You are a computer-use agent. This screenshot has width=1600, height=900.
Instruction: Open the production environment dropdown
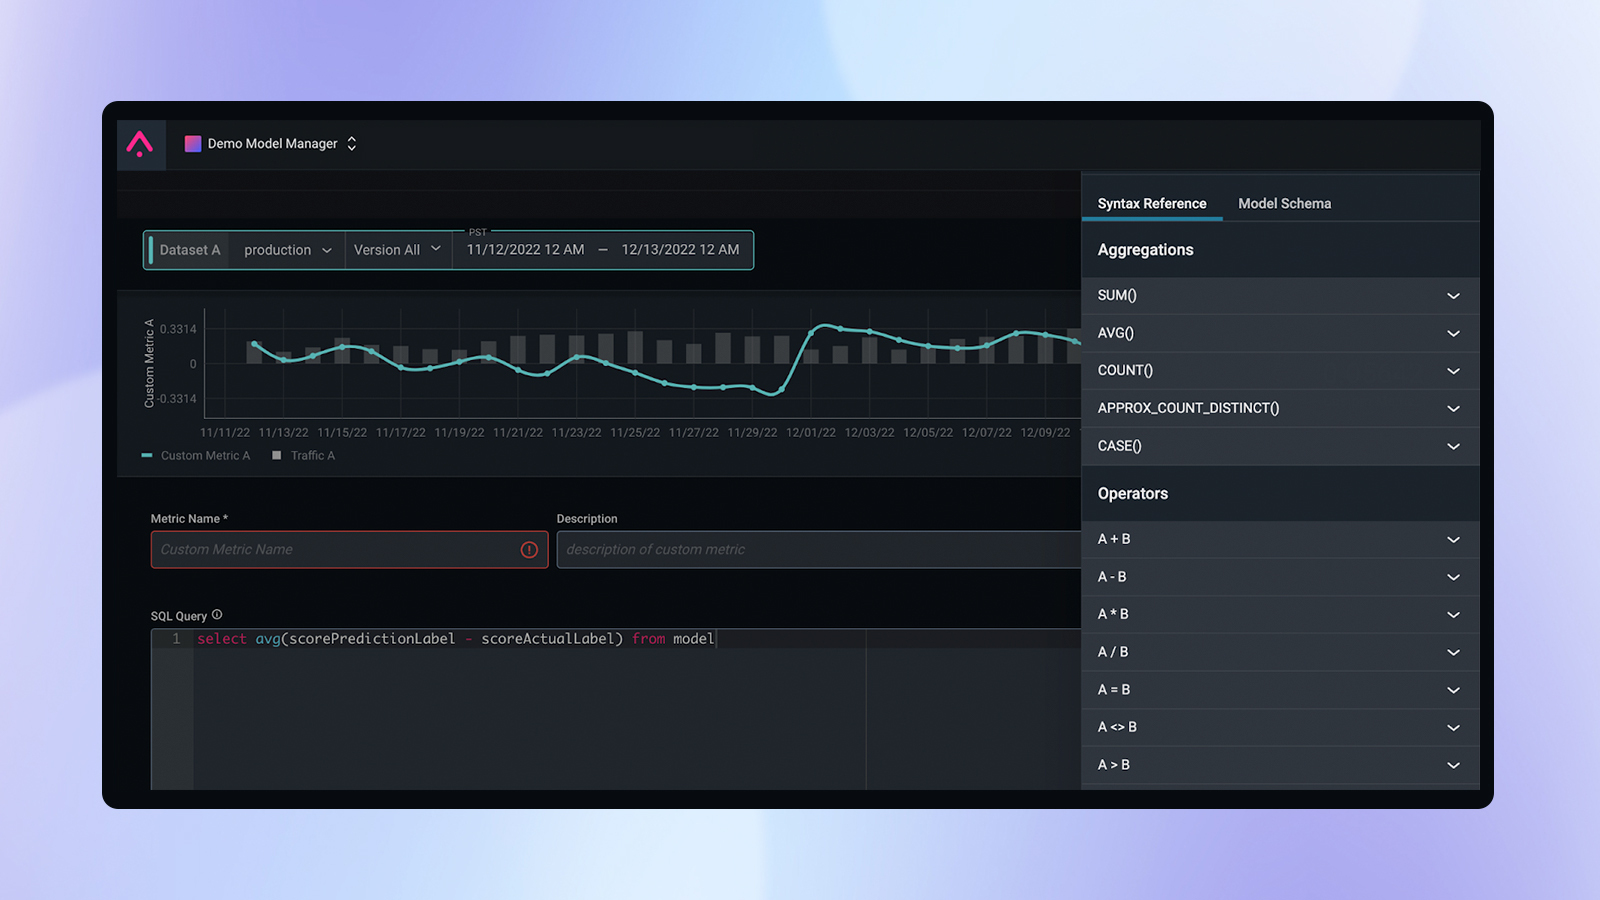tap(287, 249)
